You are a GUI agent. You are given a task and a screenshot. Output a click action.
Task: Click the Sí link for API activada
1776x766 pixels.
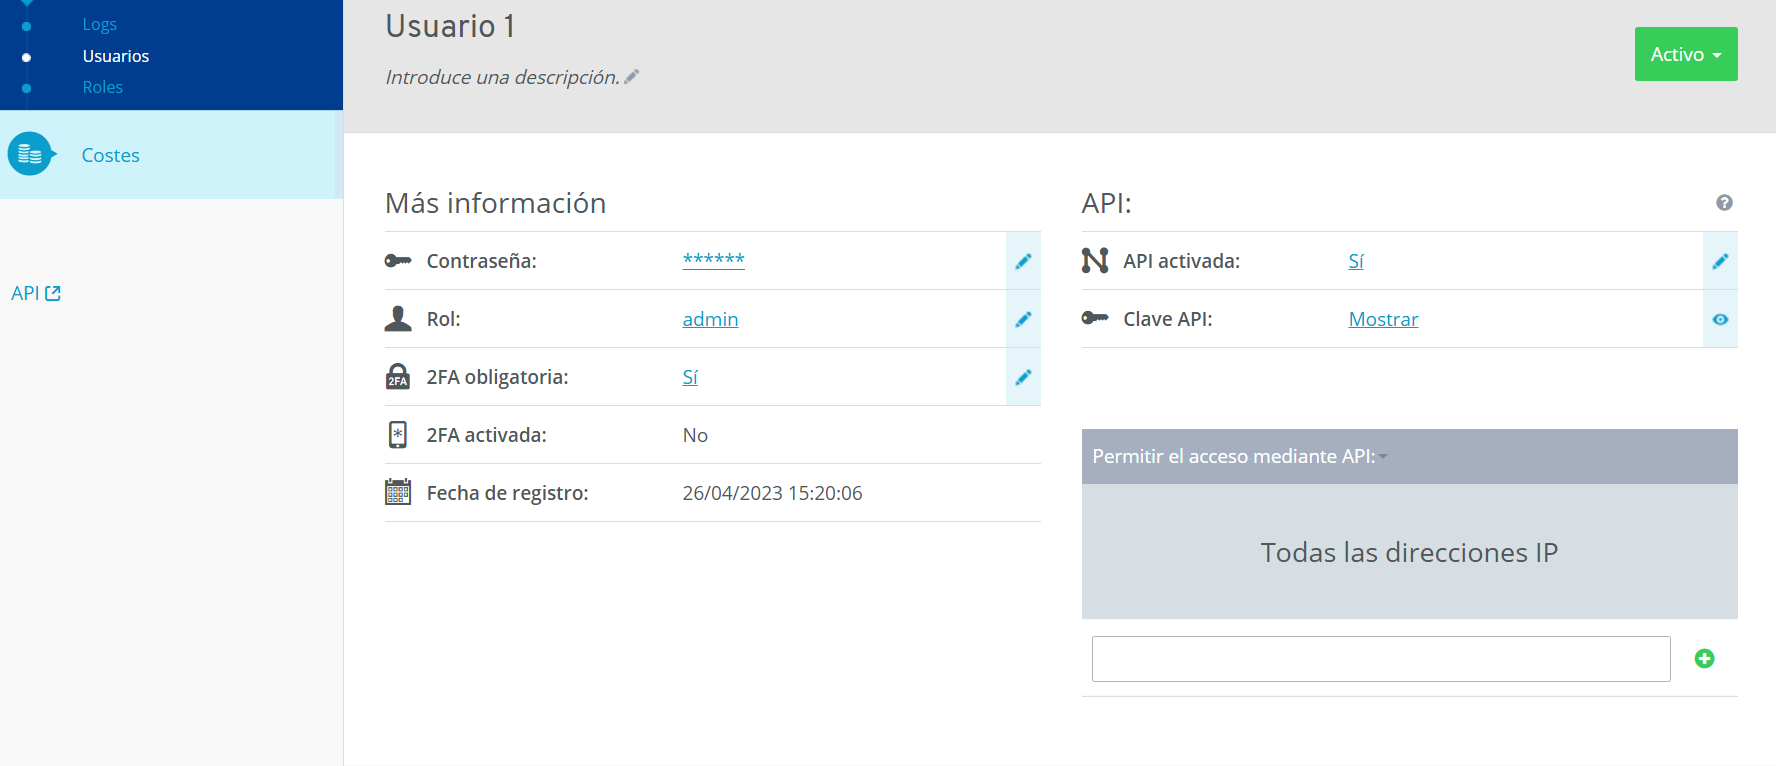tap(1356, 261)
